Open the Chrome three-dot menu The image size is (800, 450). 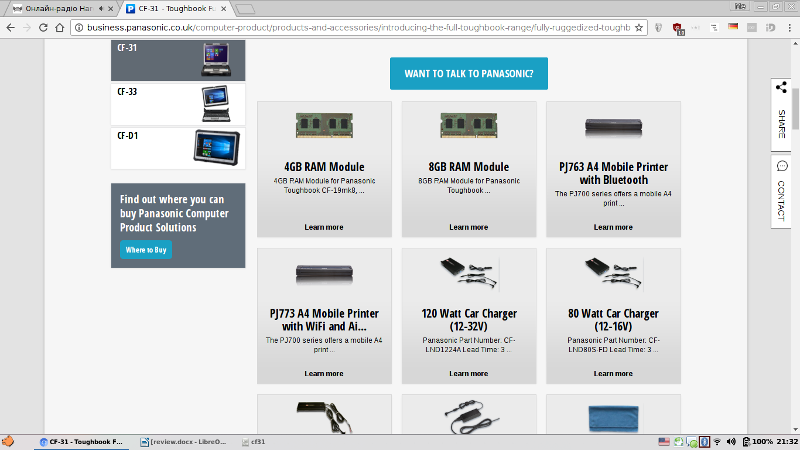[x=789, y=28]
